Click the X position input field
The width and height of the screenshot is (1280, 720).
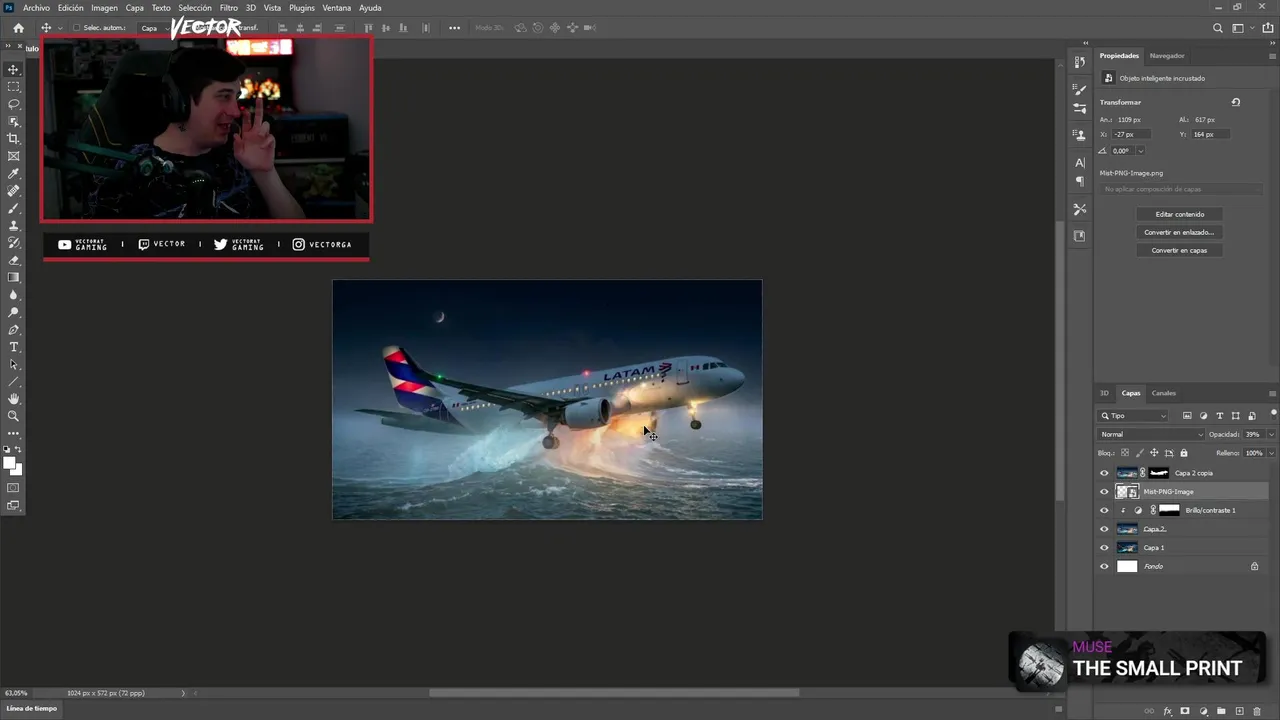(x=1131, y=134)
